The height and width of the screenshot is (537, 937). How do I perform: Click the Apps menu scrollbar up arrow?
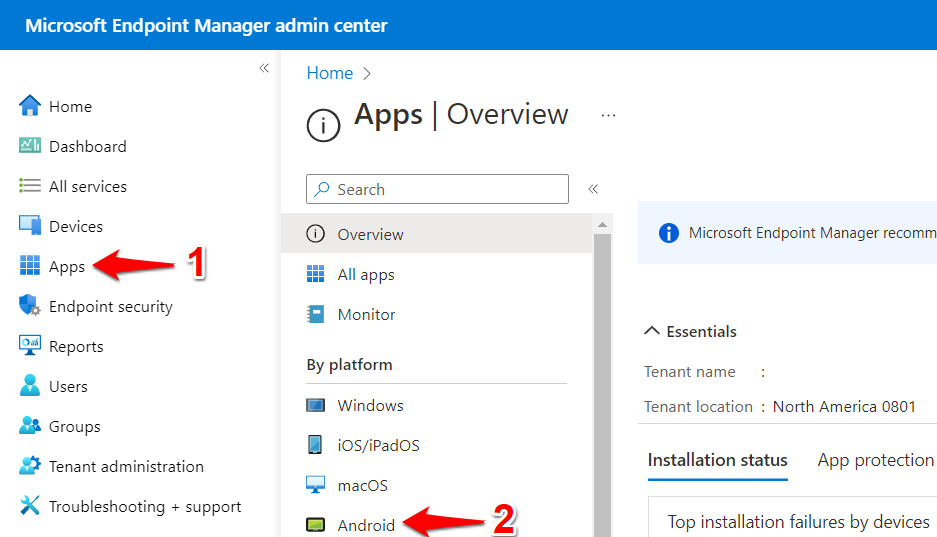point(602,225)
